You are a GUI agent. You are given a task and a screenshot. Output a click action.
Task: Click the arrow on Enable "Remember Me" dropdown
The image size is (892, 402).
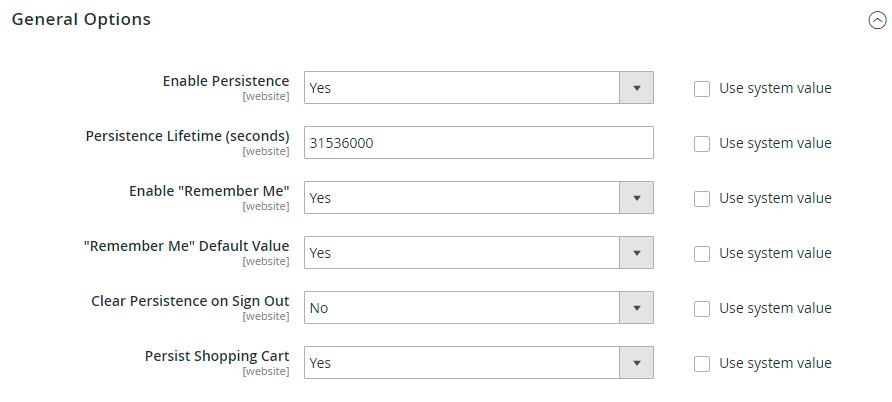(x=636, y=198)
